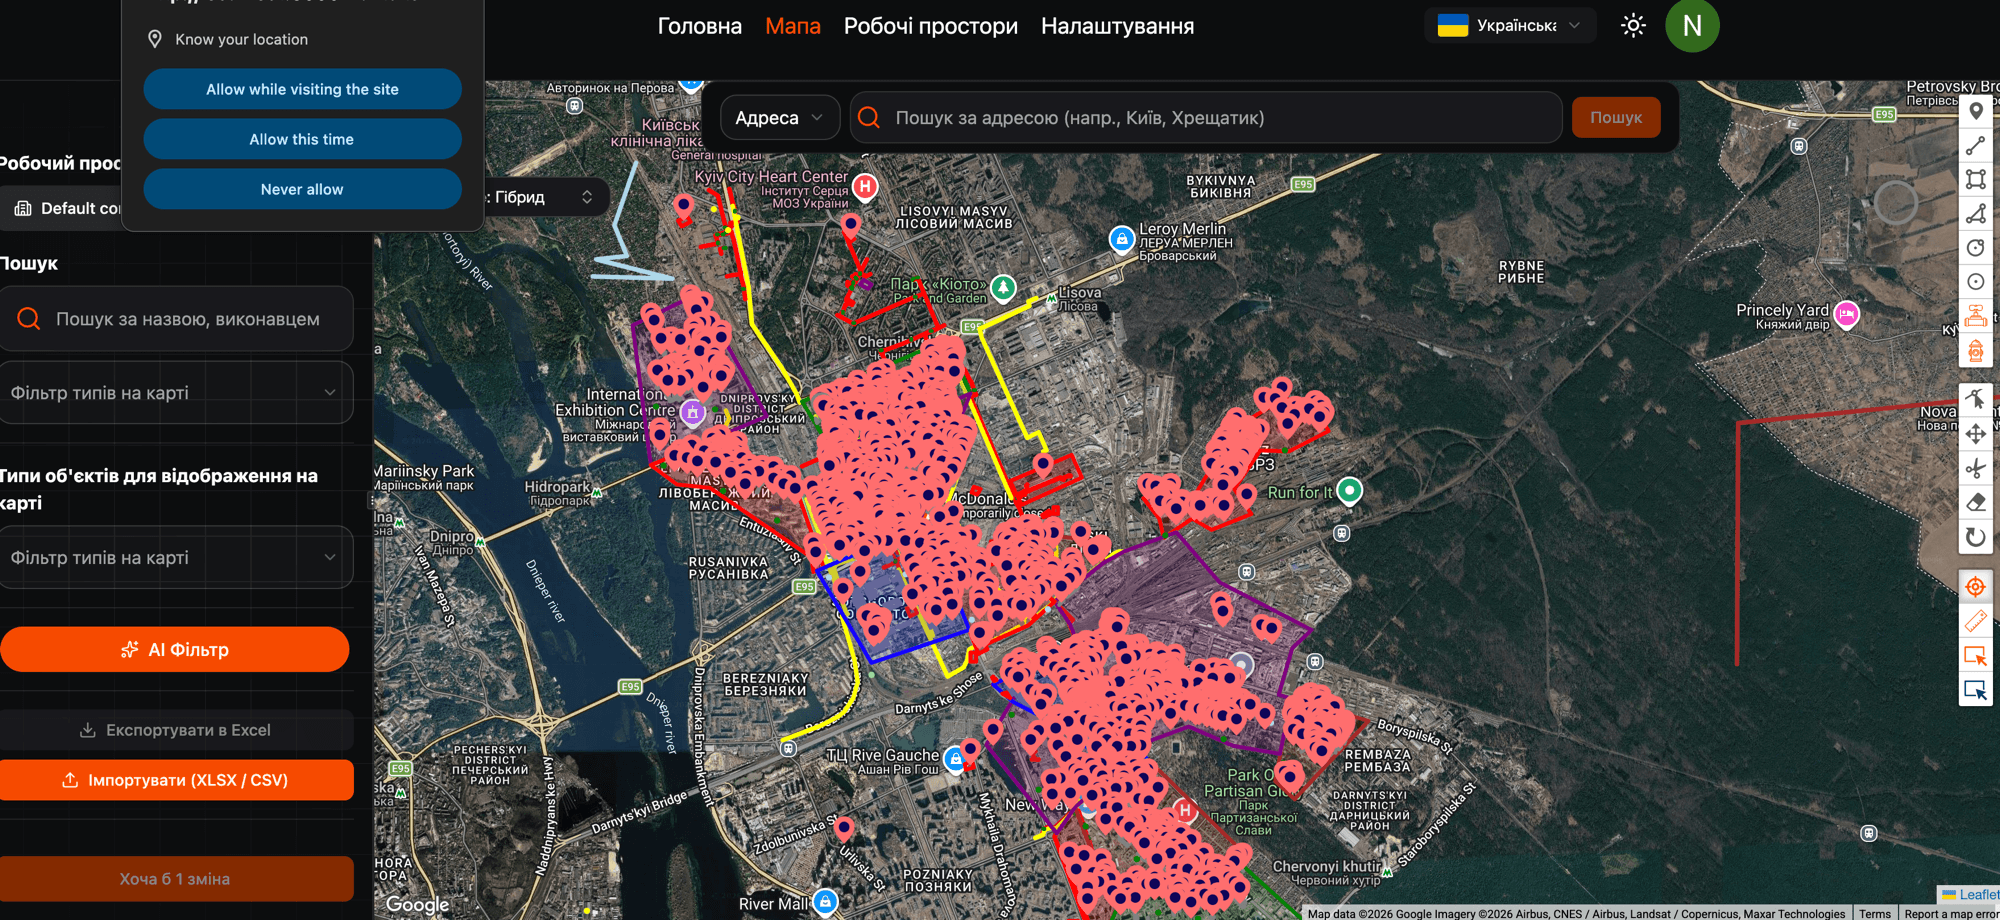This screenshot has height=920, width=2000.
Task: Click Імпортувати (XLSX / CSV) button
Action: (x=175, y=780)
